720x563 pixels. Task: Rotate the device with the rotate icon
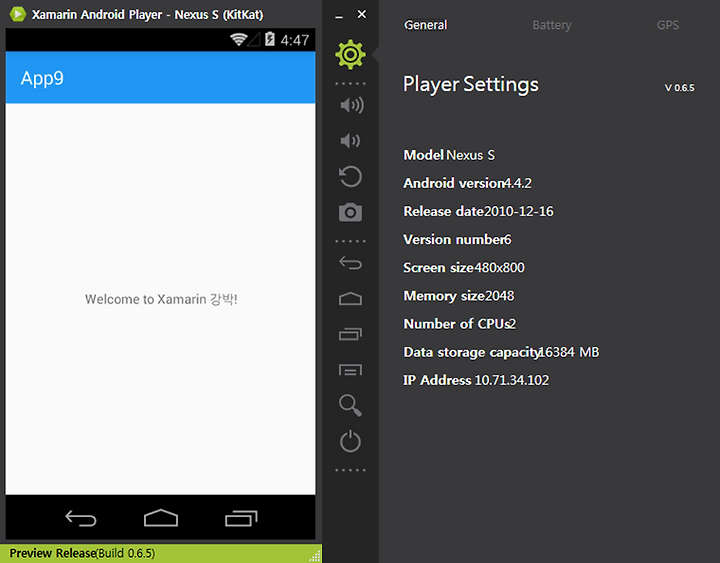(x=350, y=176)
